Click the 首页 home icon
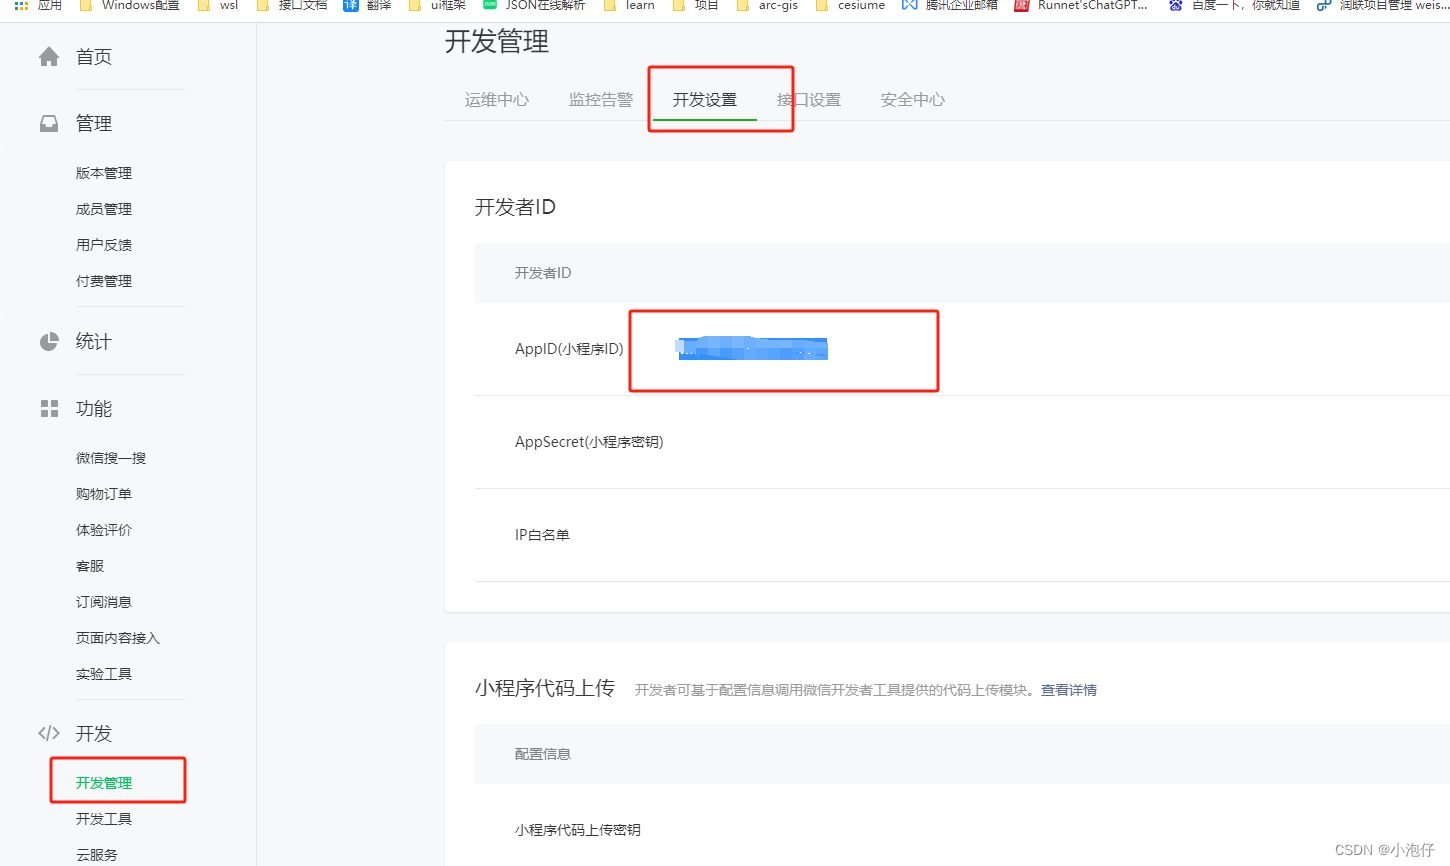This screenshot has height=866, width=1450. 49,56
